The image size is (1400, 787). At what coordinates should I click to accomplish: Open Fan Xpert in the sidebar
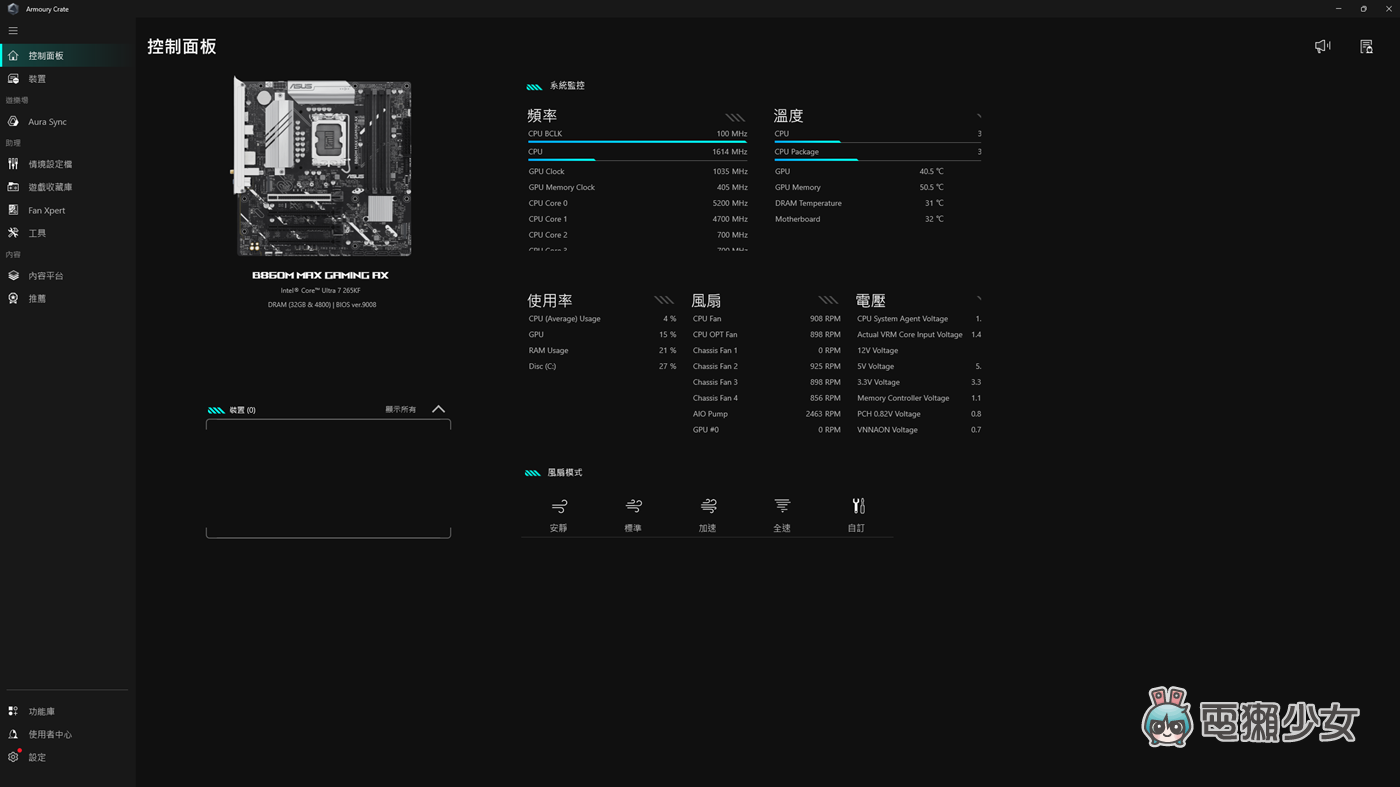67,210
